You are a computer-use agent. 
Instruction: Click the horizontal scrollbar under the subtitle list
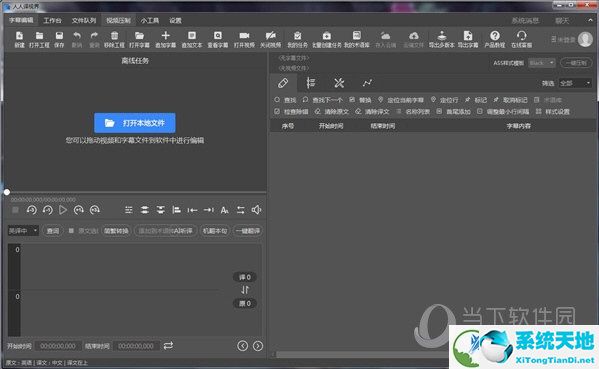[x=361, y=355]
